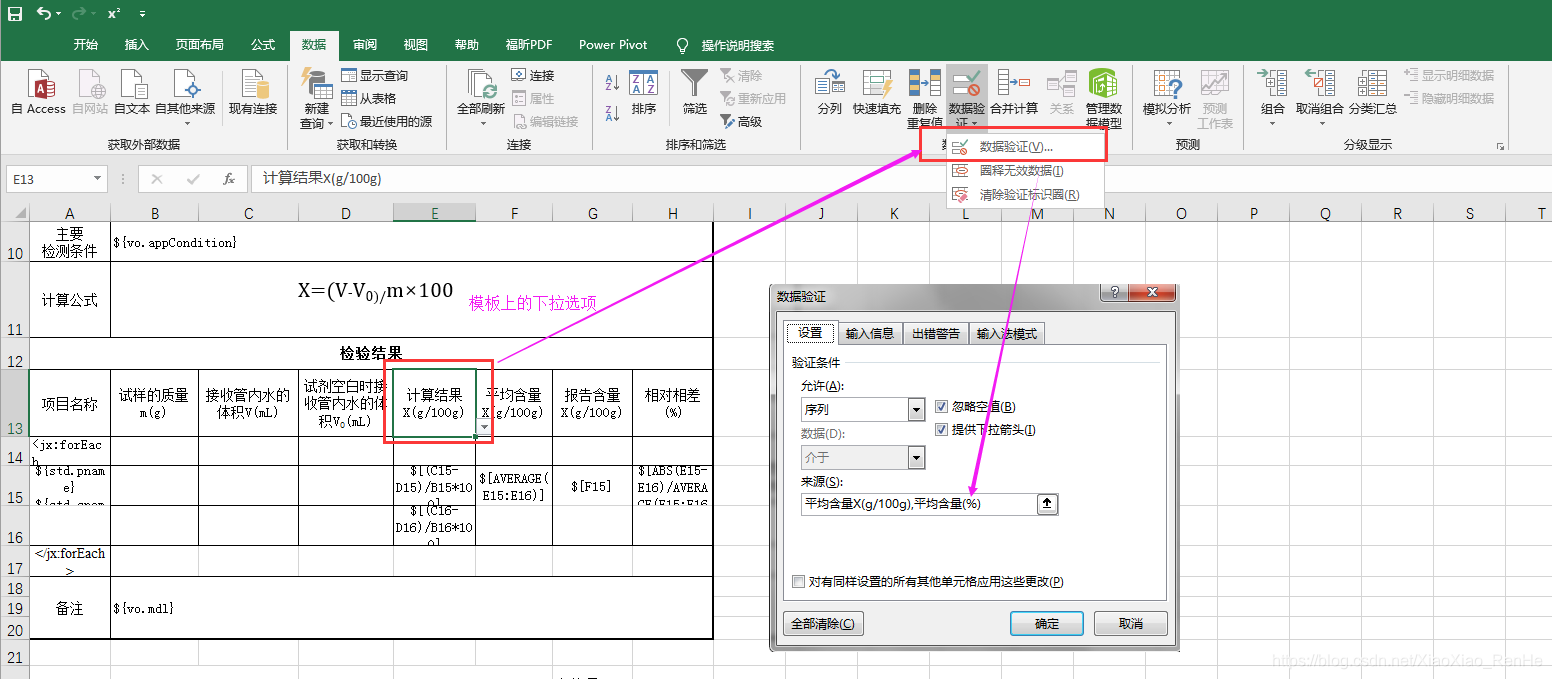Click the 快速填充 (Flash Fill) icon

tap(877, 91)
